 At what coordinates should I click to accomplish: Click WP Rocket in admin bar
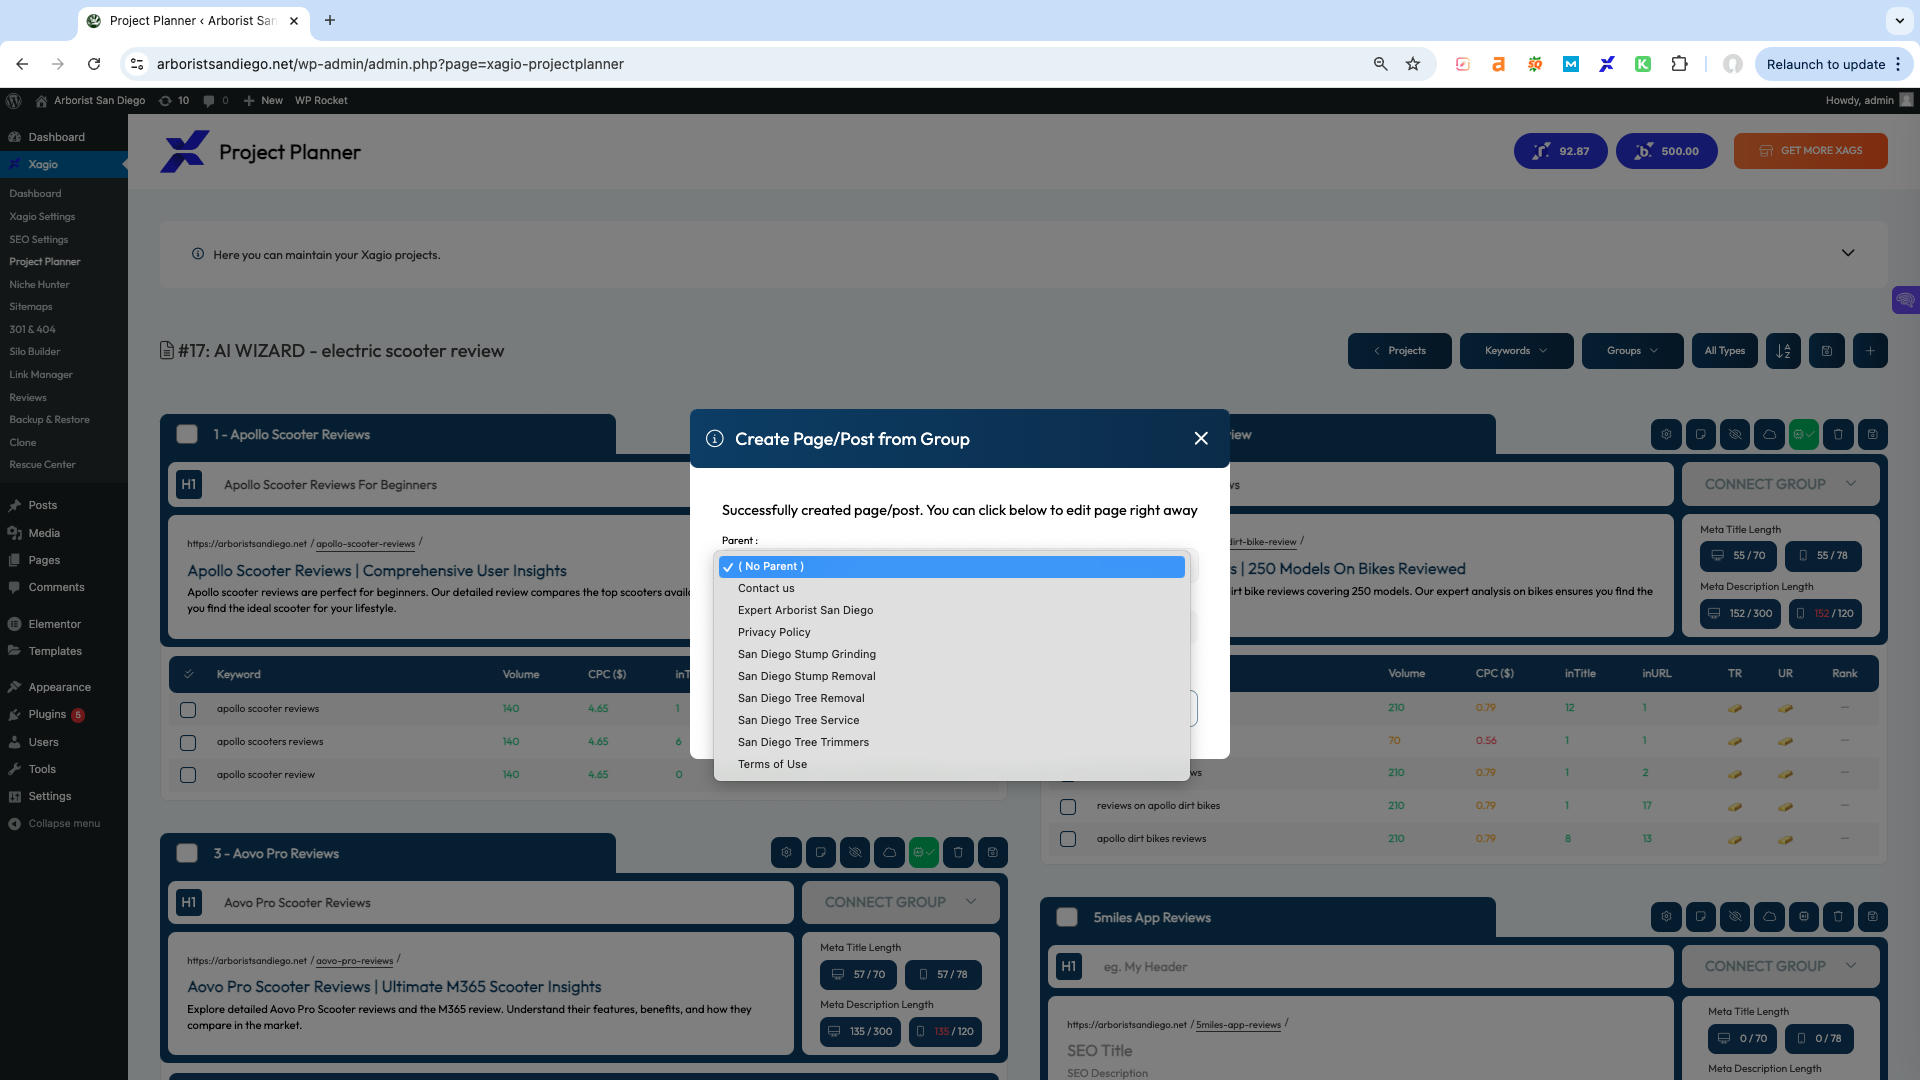(321, 100)
